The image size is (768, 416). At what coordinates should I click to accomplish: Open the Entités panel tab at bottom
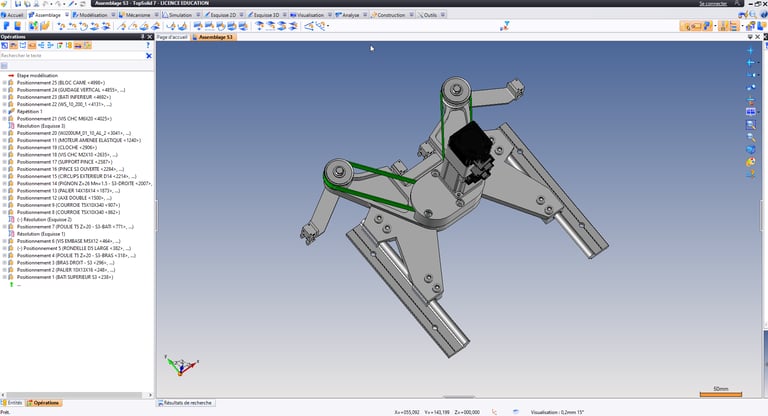pyautogui.click(x=12, y=403)
